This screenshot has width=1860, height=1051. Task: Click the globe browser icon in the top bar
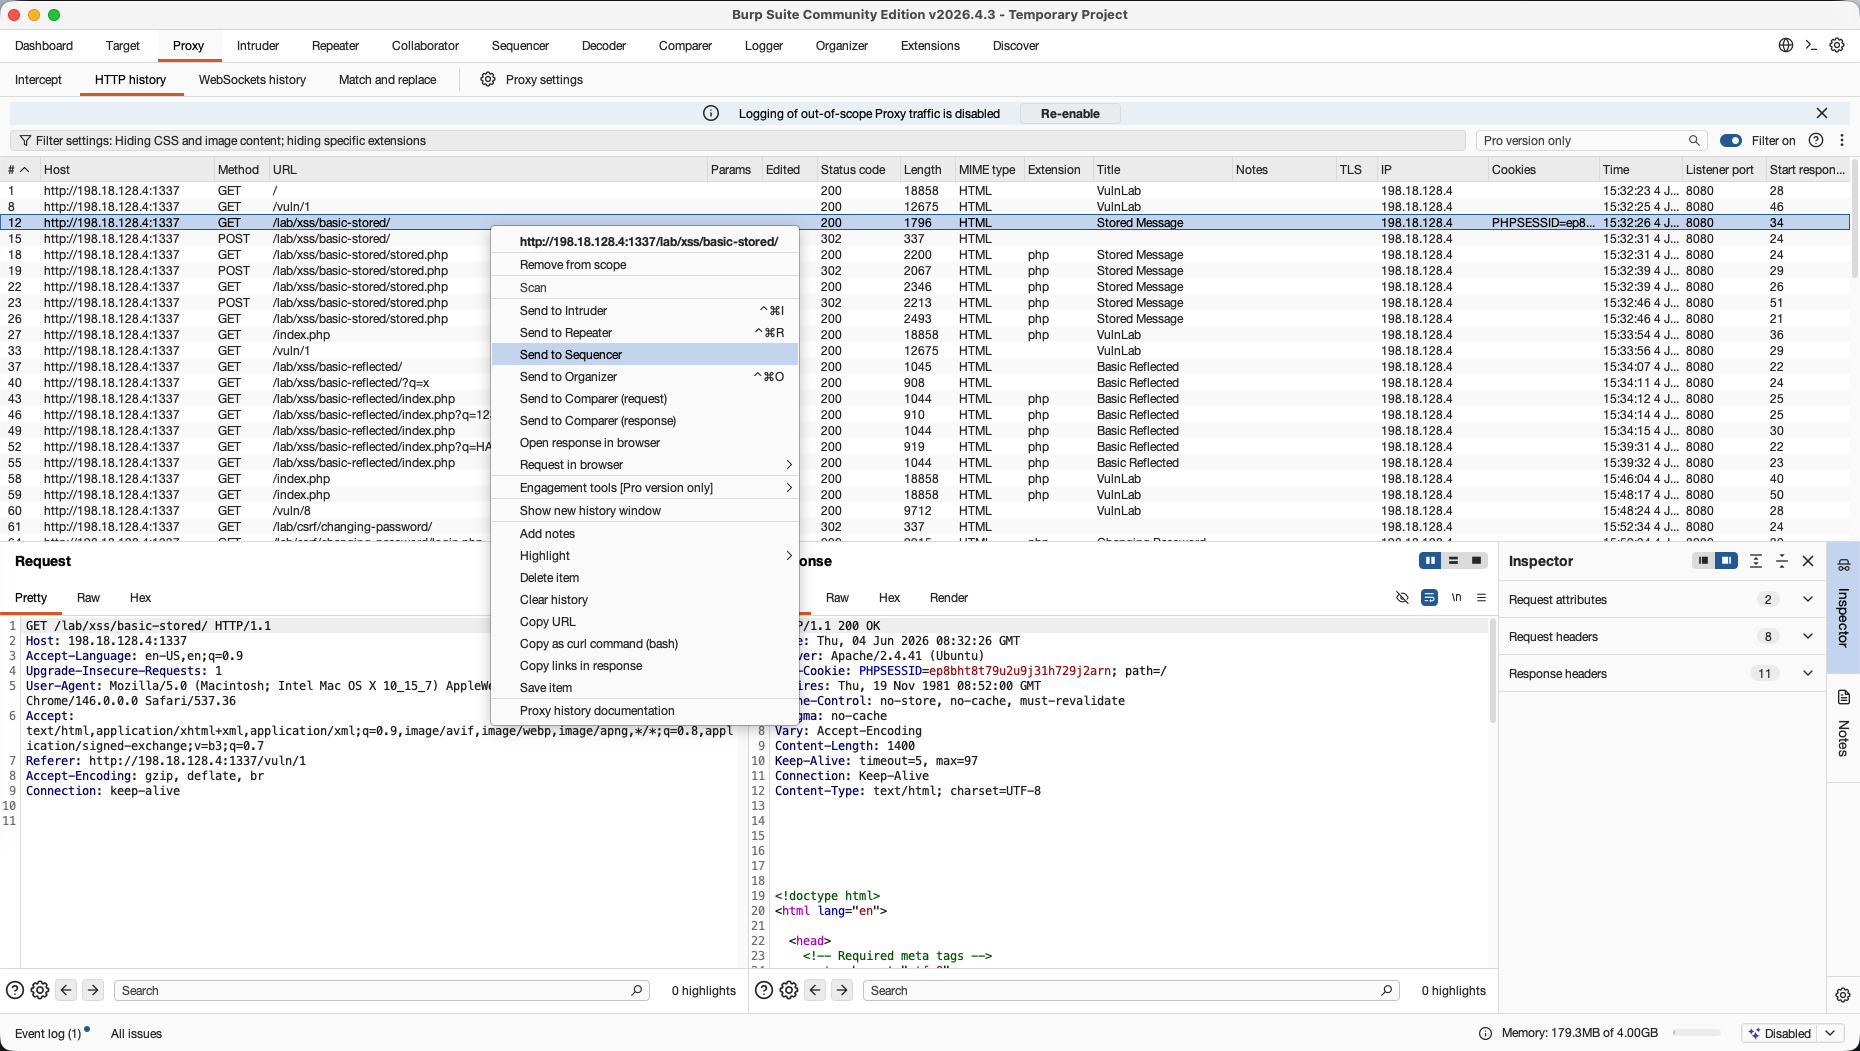click(1785, 45)
